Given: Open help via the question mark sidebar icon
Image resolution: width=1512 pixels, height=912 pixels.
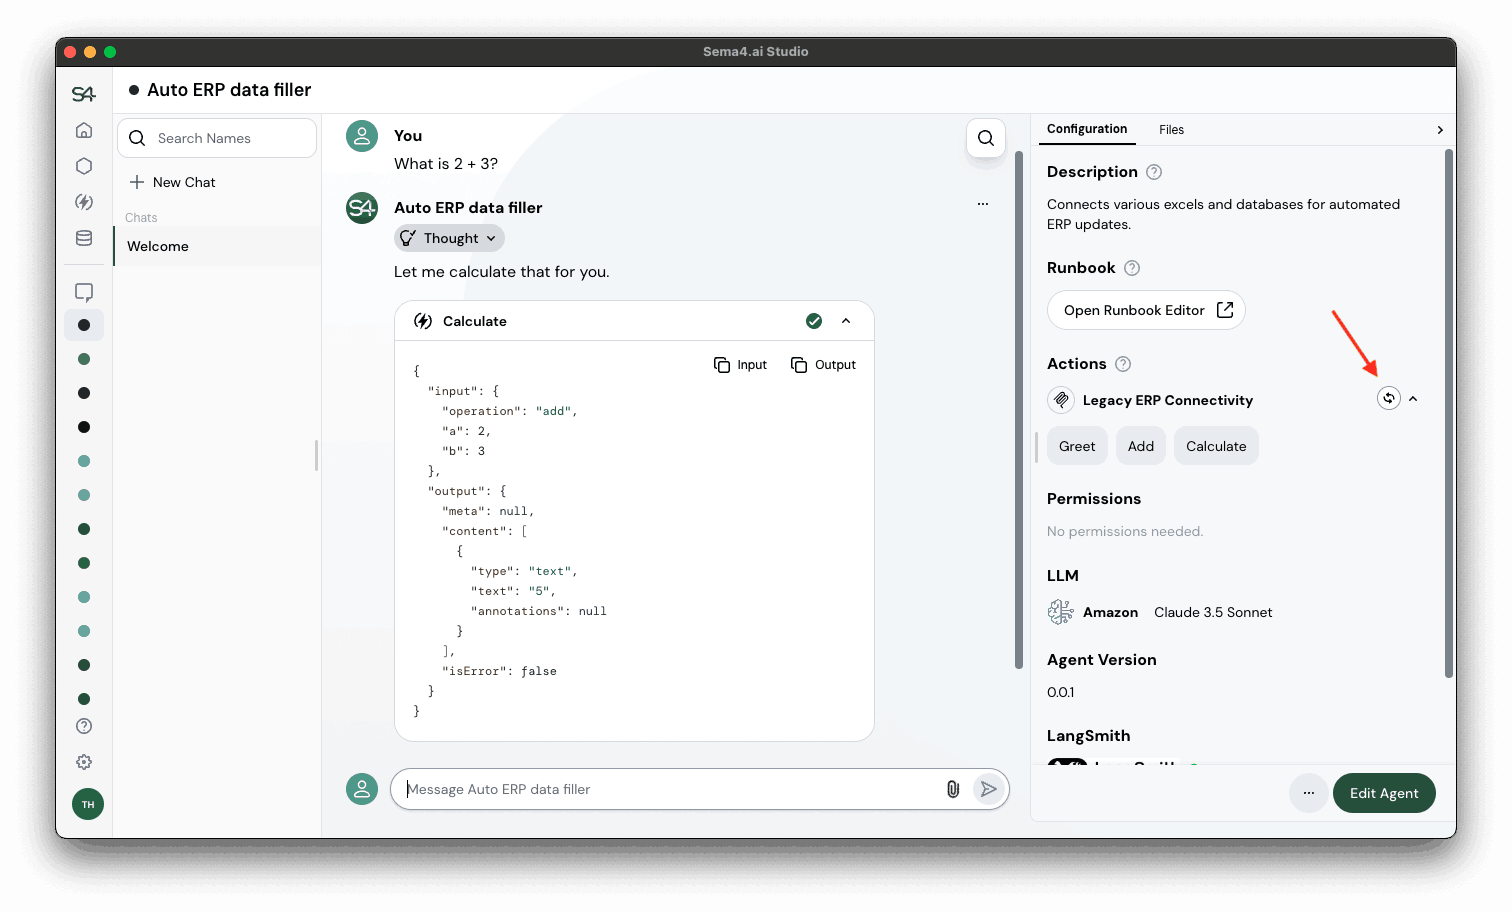Looking at the screenshot, I should [84, 726].
